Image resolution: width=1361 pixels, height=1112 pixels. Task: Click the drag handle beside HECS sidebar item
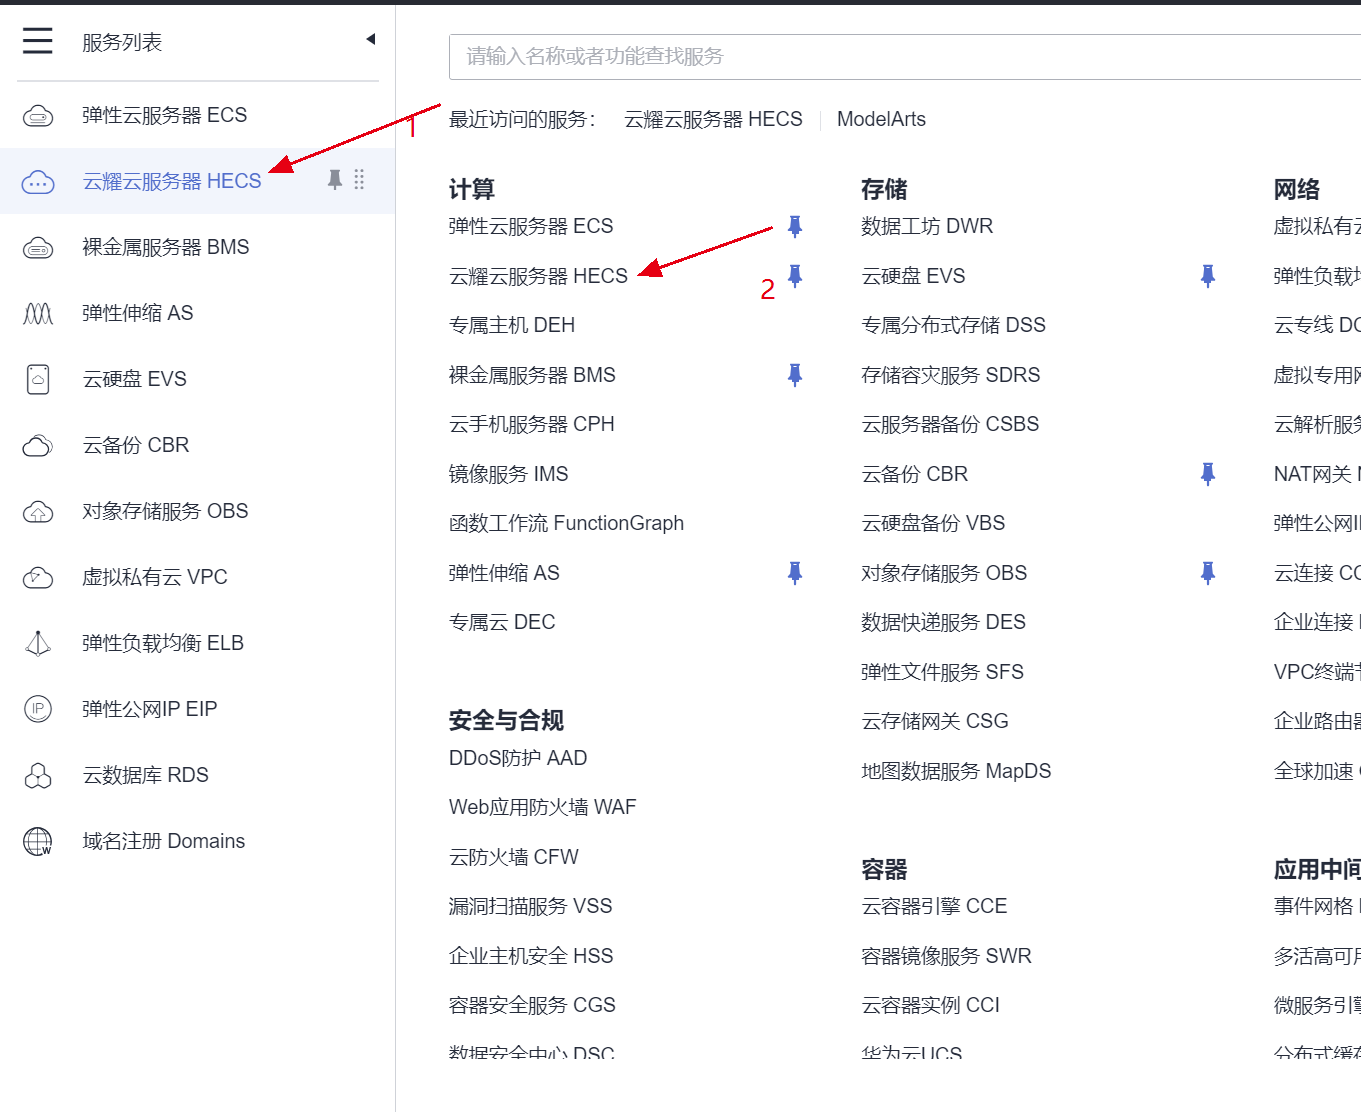point(359,180)
